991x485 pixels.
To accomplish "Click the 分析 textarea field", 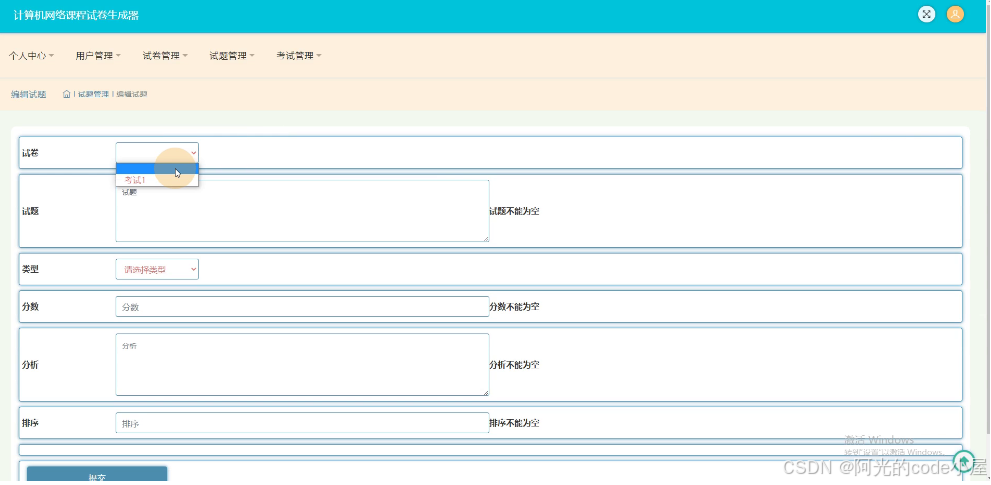I will click(x=302, y=365).
